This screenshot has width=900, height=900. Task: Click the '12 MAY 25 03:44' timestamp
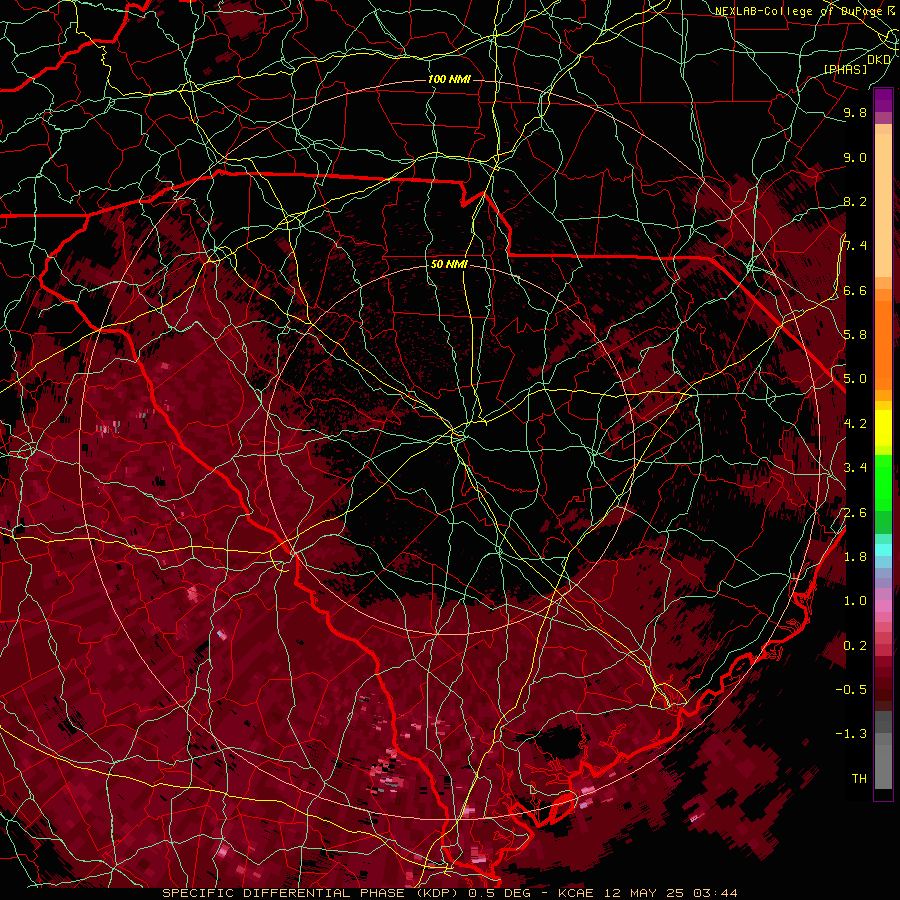point(671,893)
